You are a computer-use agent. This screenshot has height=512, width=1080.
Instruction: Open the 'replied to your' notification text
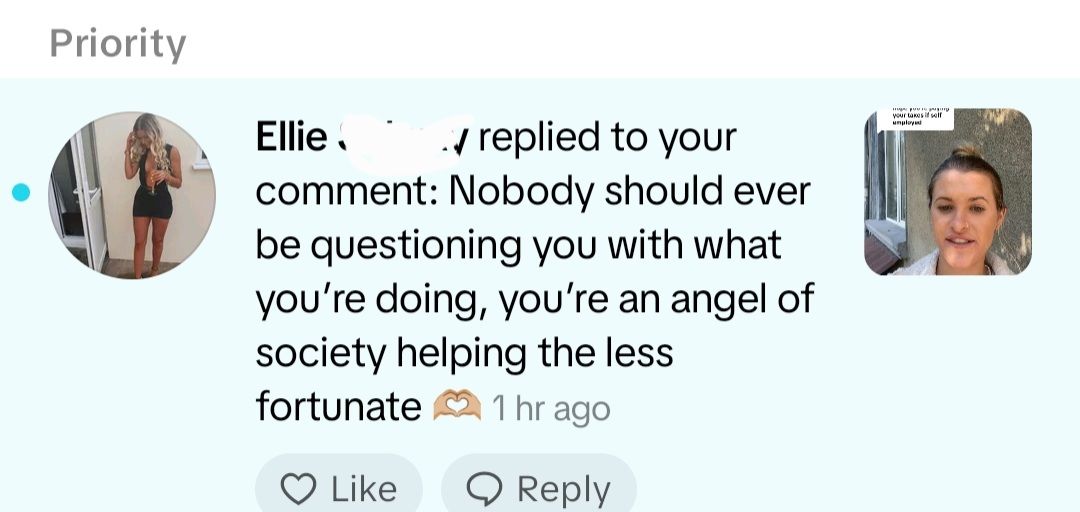608,139
